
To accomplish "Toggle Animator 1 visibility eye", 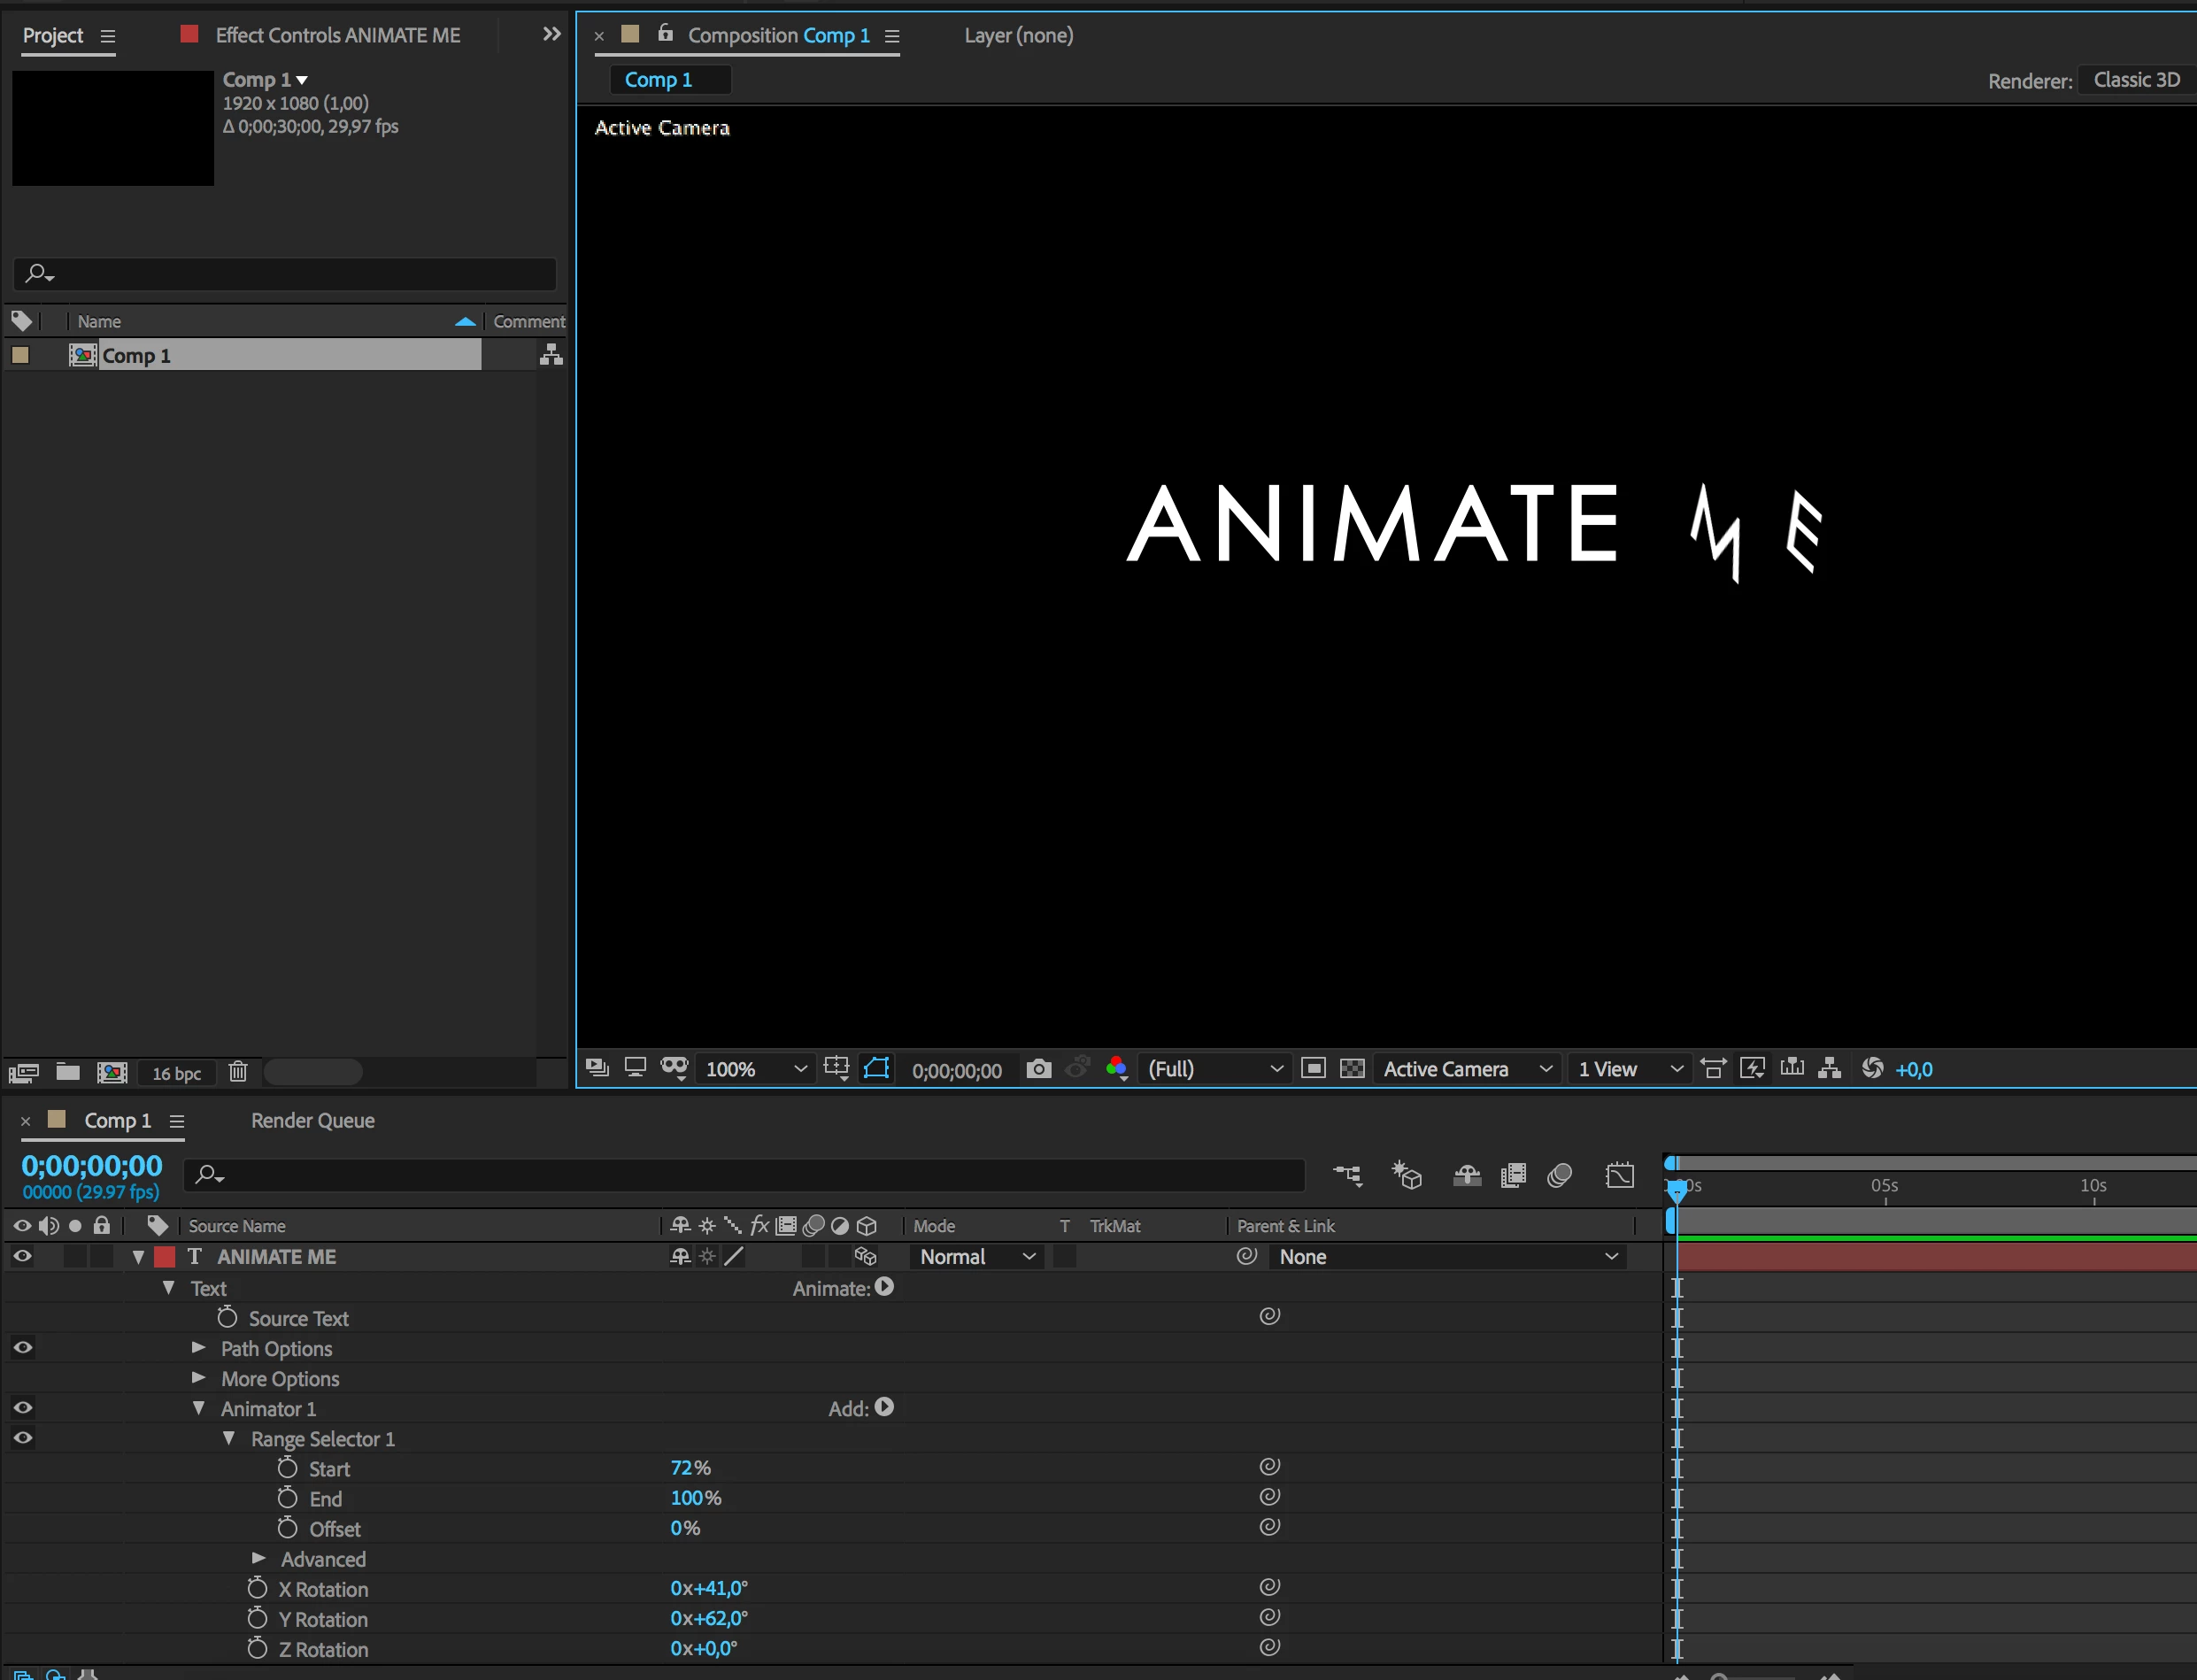I will [22, 1408].
